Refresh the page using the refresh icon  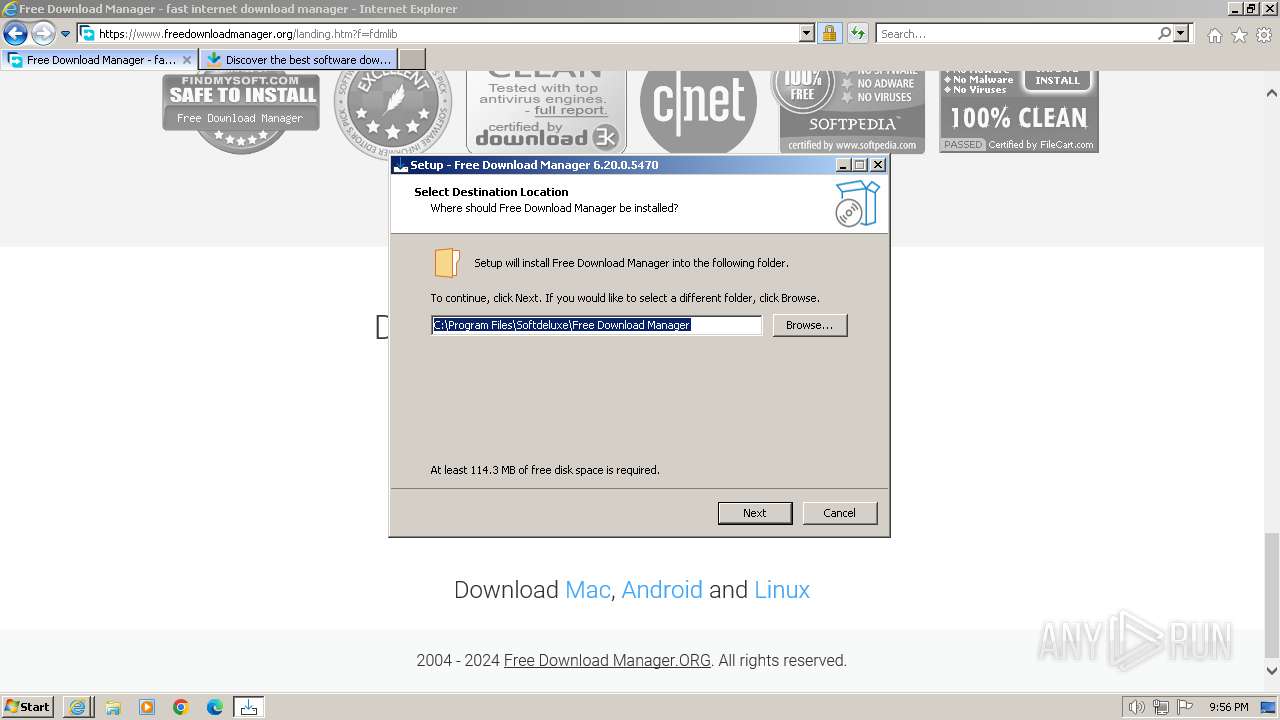tap(857, 34)
